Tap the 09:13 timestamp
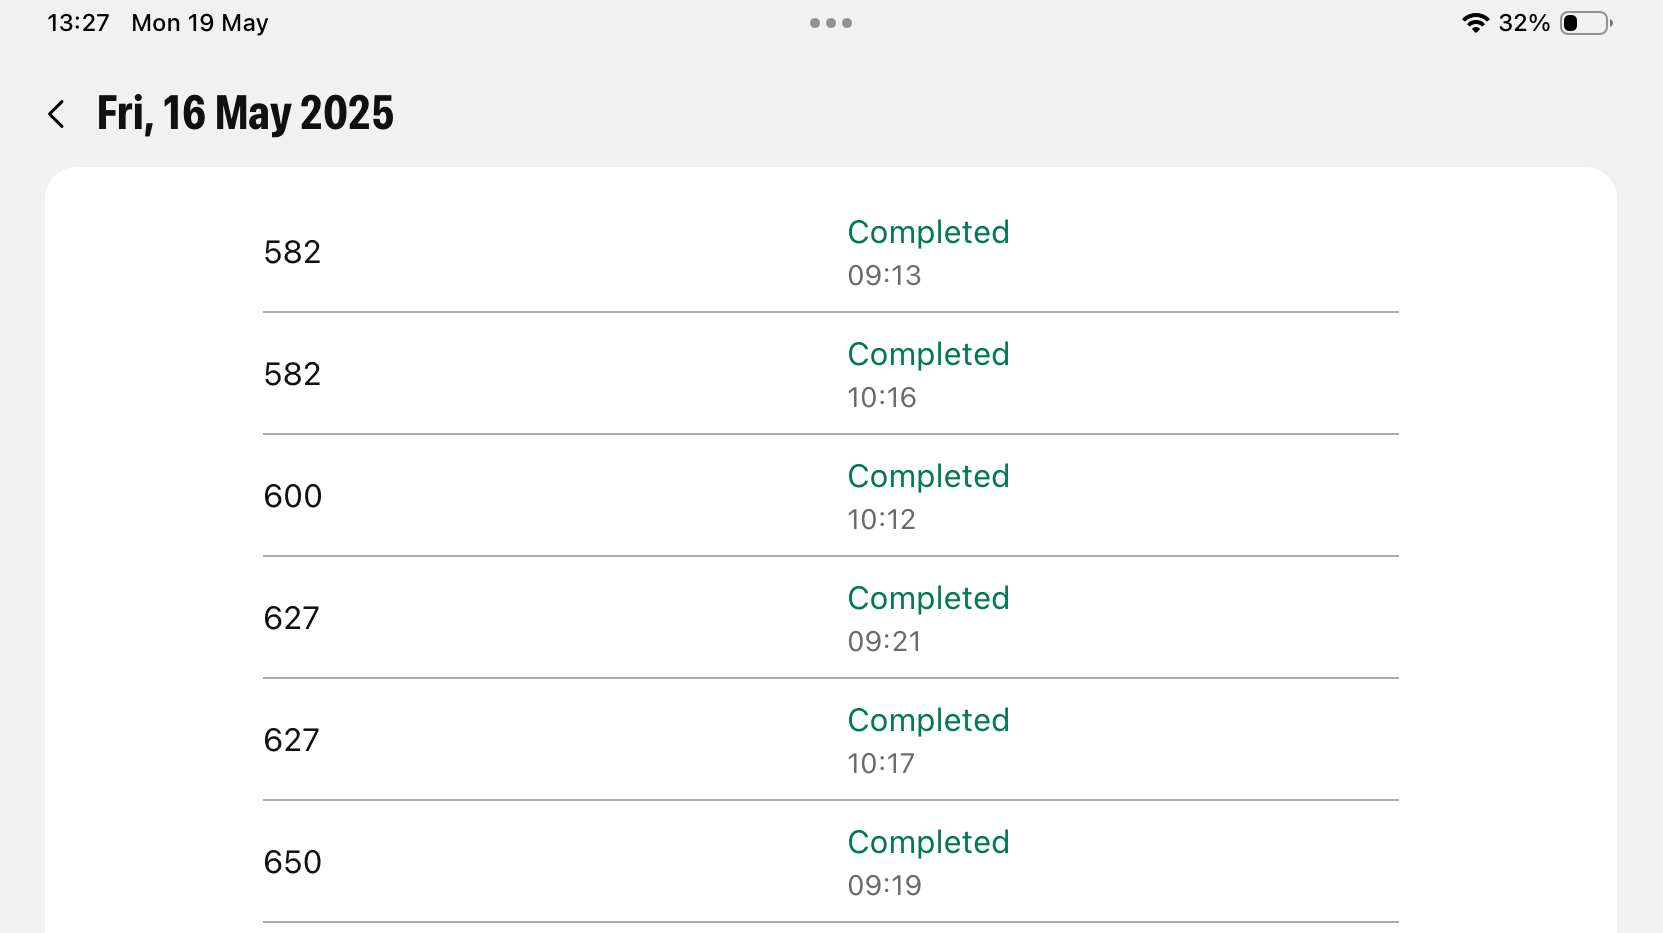Image resolution: width=1663 pixels, height=933 pixels. 884,275
